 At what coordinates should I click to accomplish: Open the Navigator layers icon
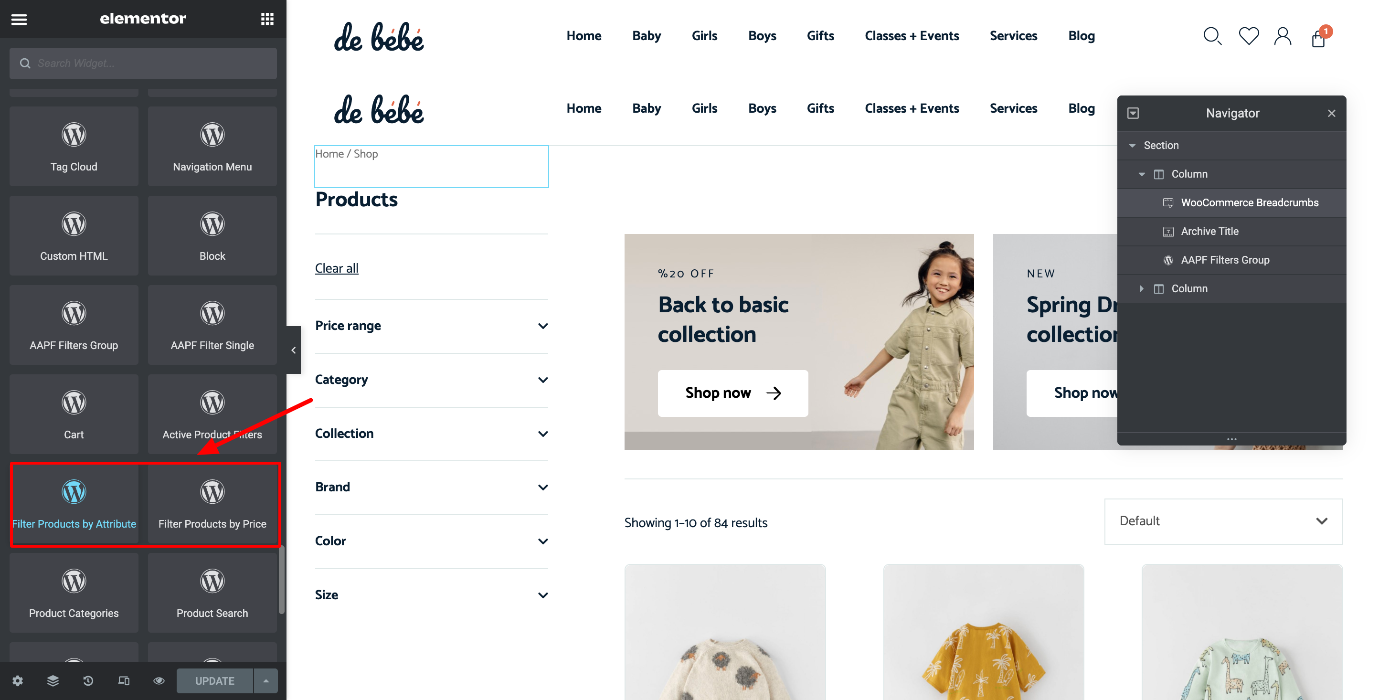click(53, 681)
